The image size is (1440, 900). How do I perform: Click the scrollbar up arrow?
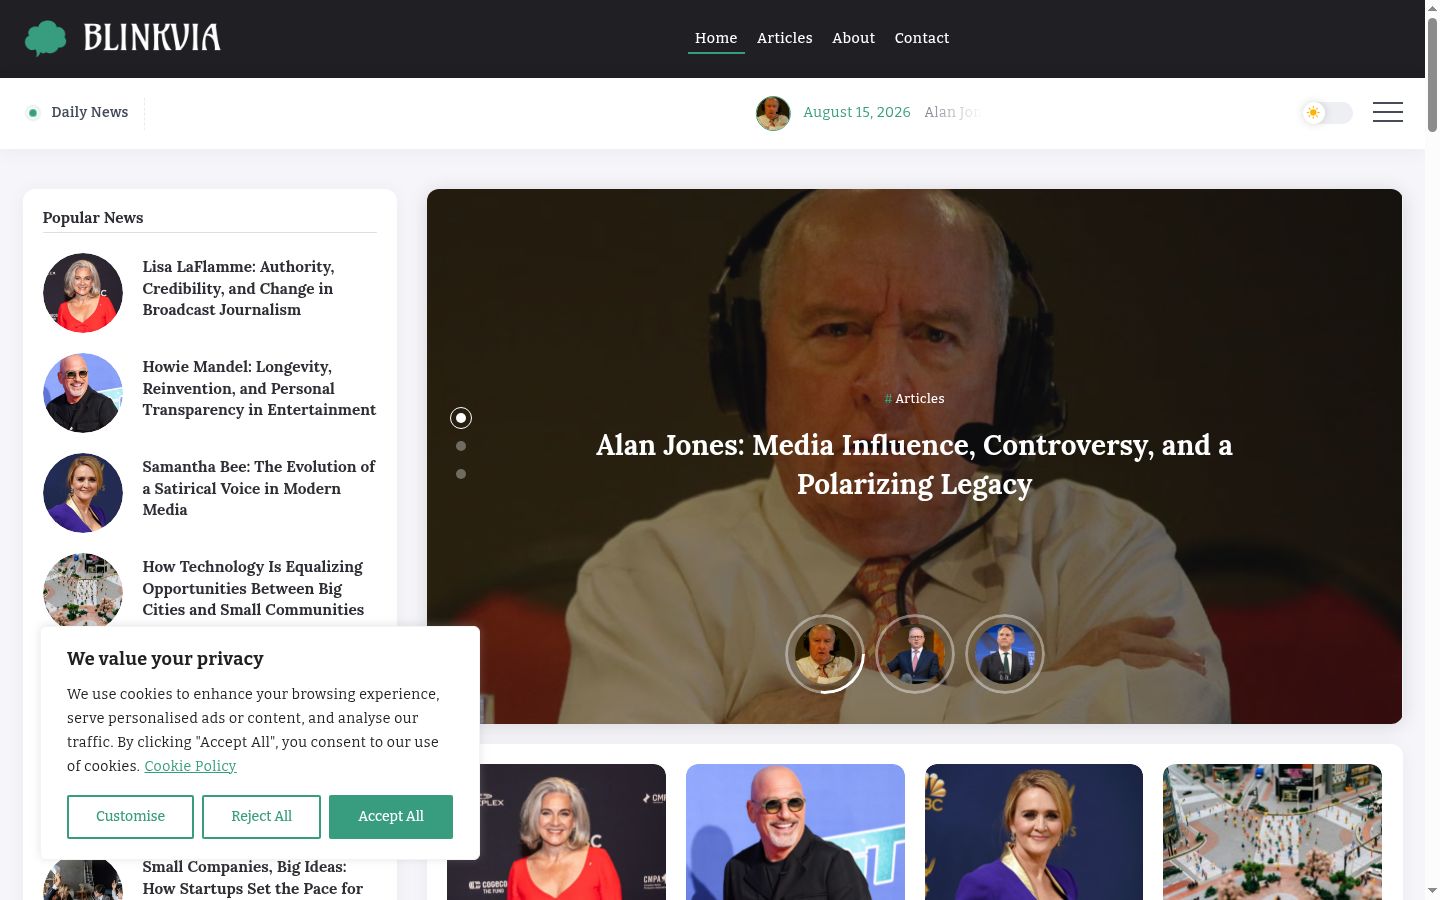(1432, 8)
